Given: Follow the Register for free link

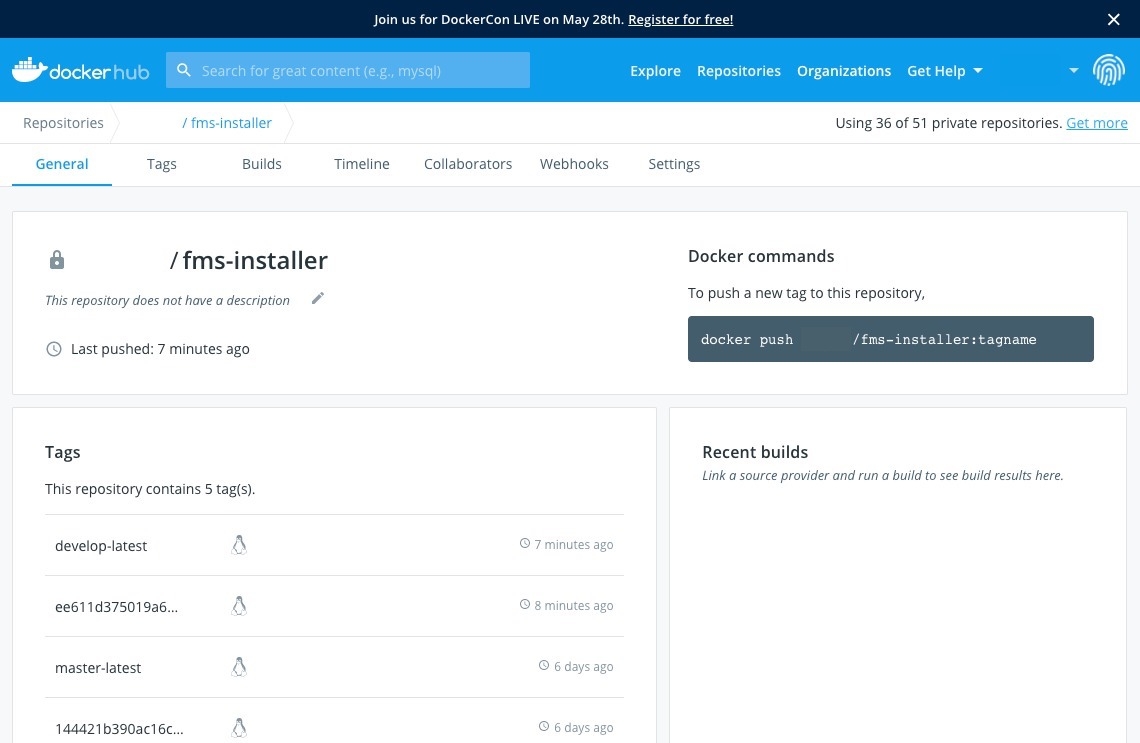Looking at the screenshot, I should (x=680, y=19).
